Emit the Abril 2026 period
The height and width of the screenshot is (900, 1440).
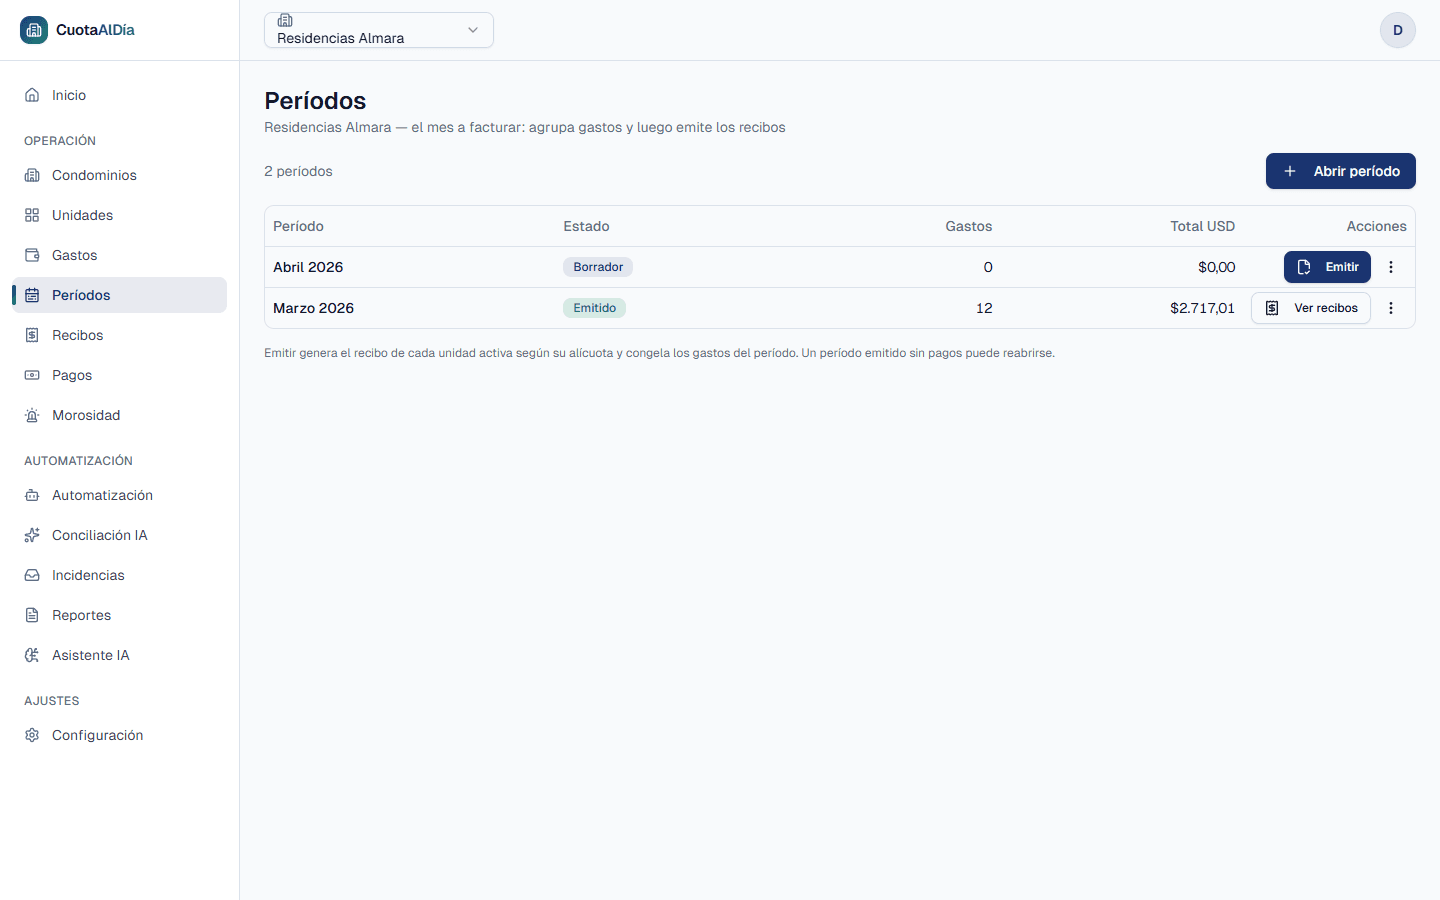tap(1327, 267)
